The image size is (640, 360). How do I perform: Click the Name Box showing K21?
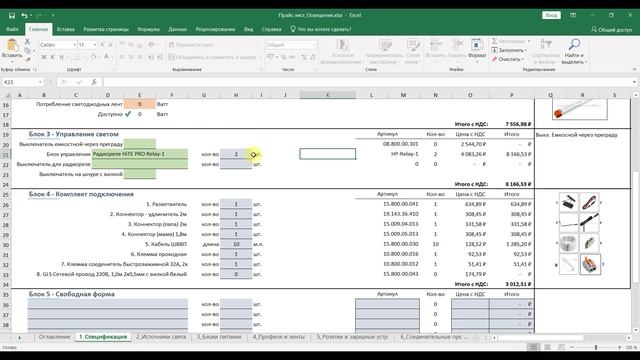[x=20, y=82]
